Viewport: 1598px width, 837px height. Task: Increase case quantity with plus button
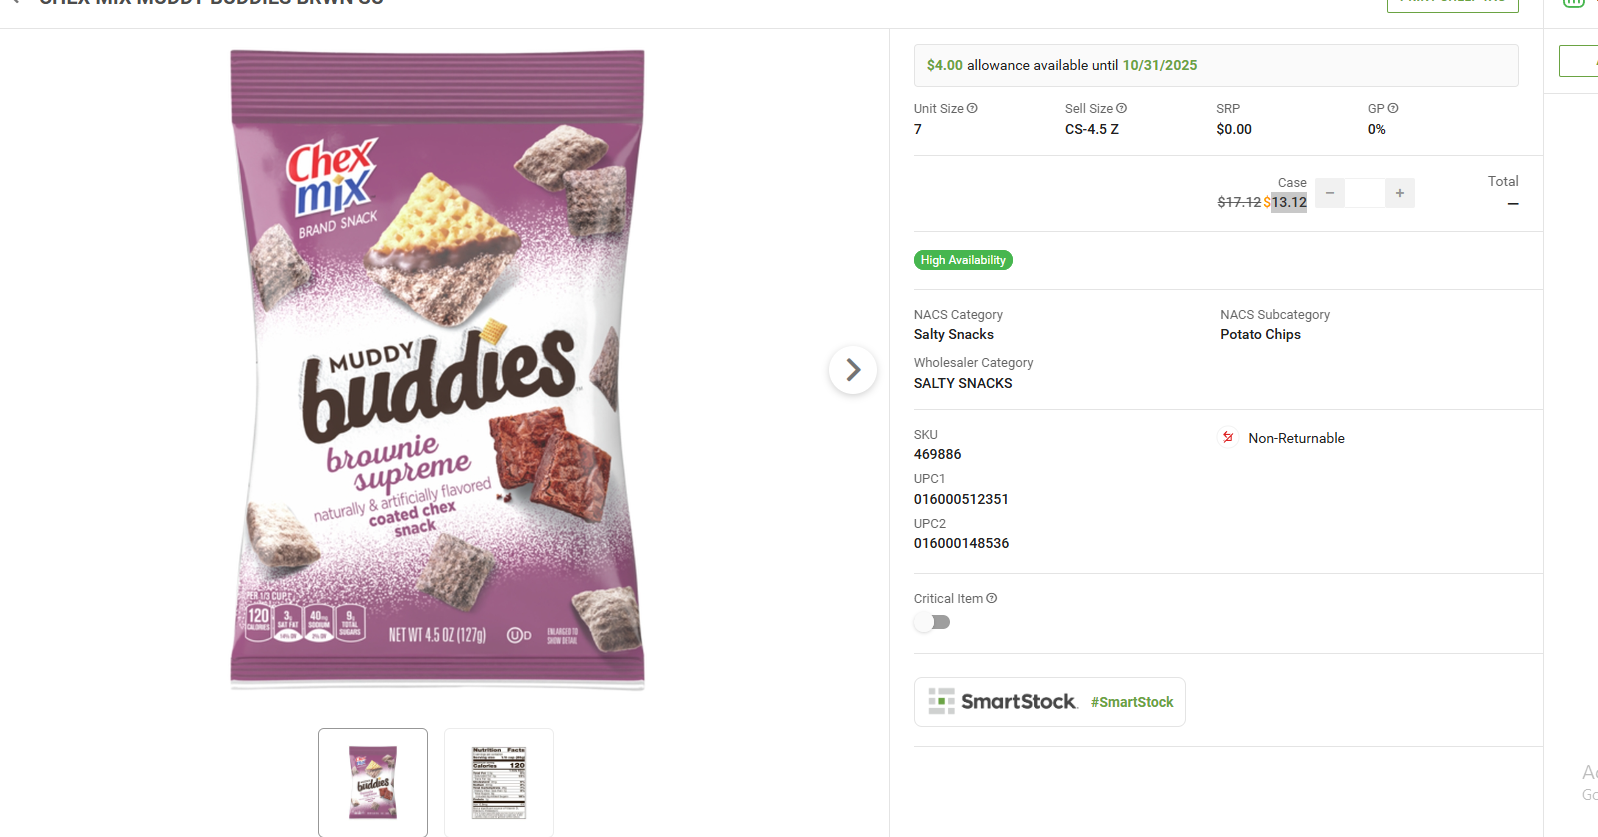tap(1400, 193)
